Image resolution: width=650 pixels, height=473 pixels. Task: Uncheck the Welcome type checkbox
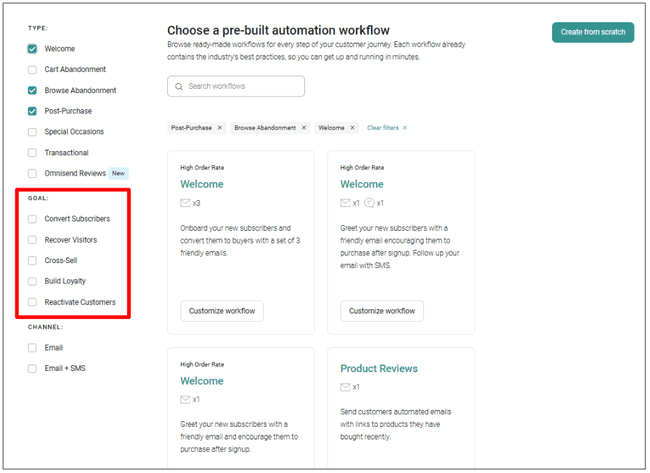(x=33, y=49)
